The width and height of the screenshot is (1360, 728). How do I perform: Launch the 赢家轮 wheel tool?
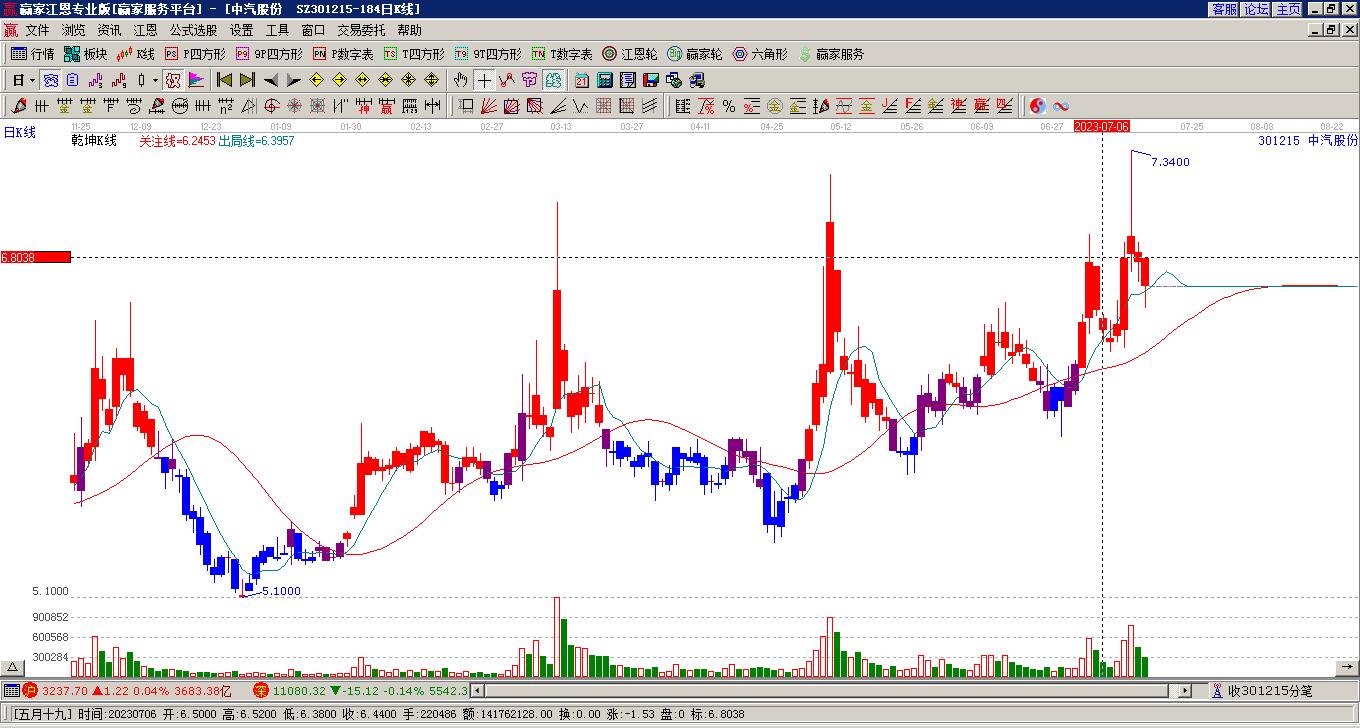click(695, 54)
